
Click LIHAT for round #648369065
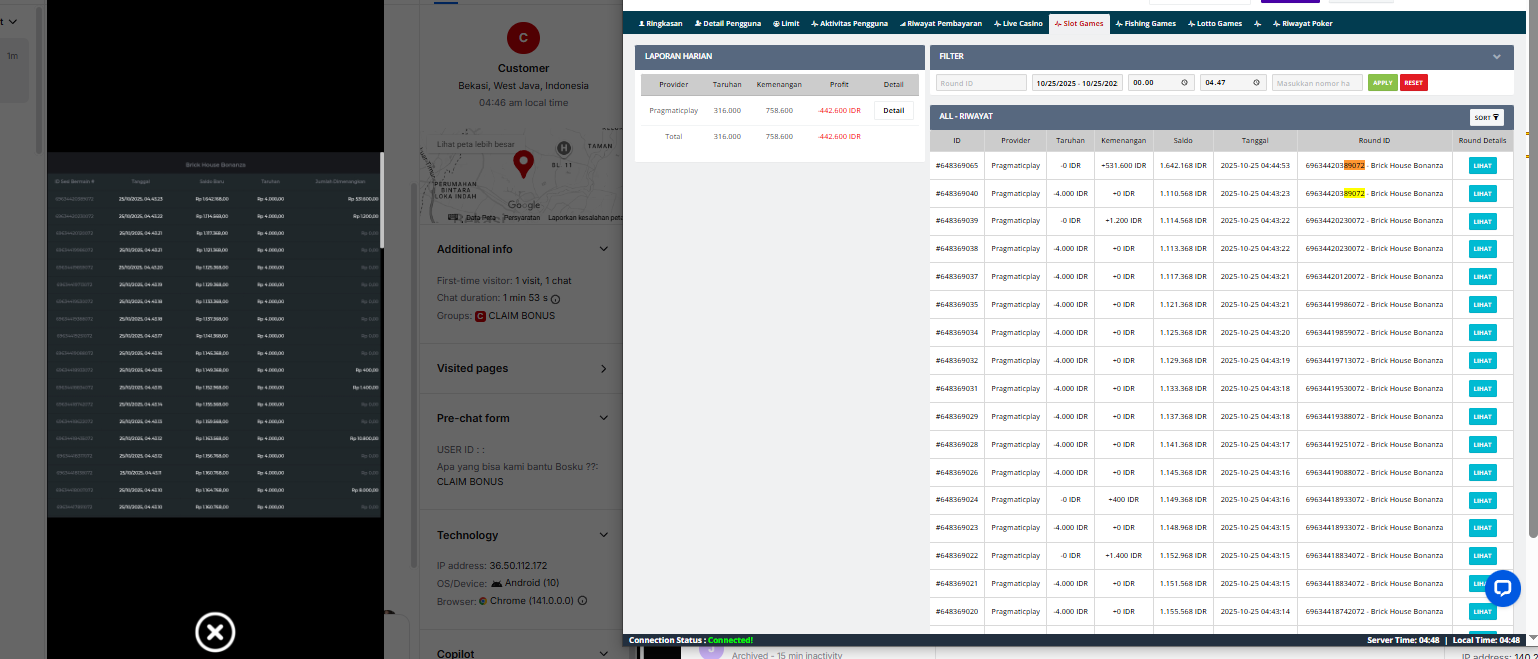1482,166
